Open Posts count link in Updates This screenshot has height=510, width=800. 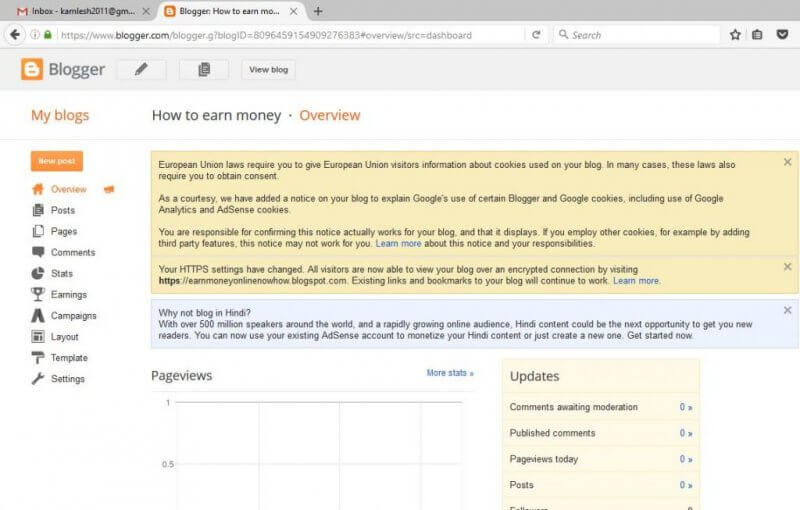click(x=686, y=485)
